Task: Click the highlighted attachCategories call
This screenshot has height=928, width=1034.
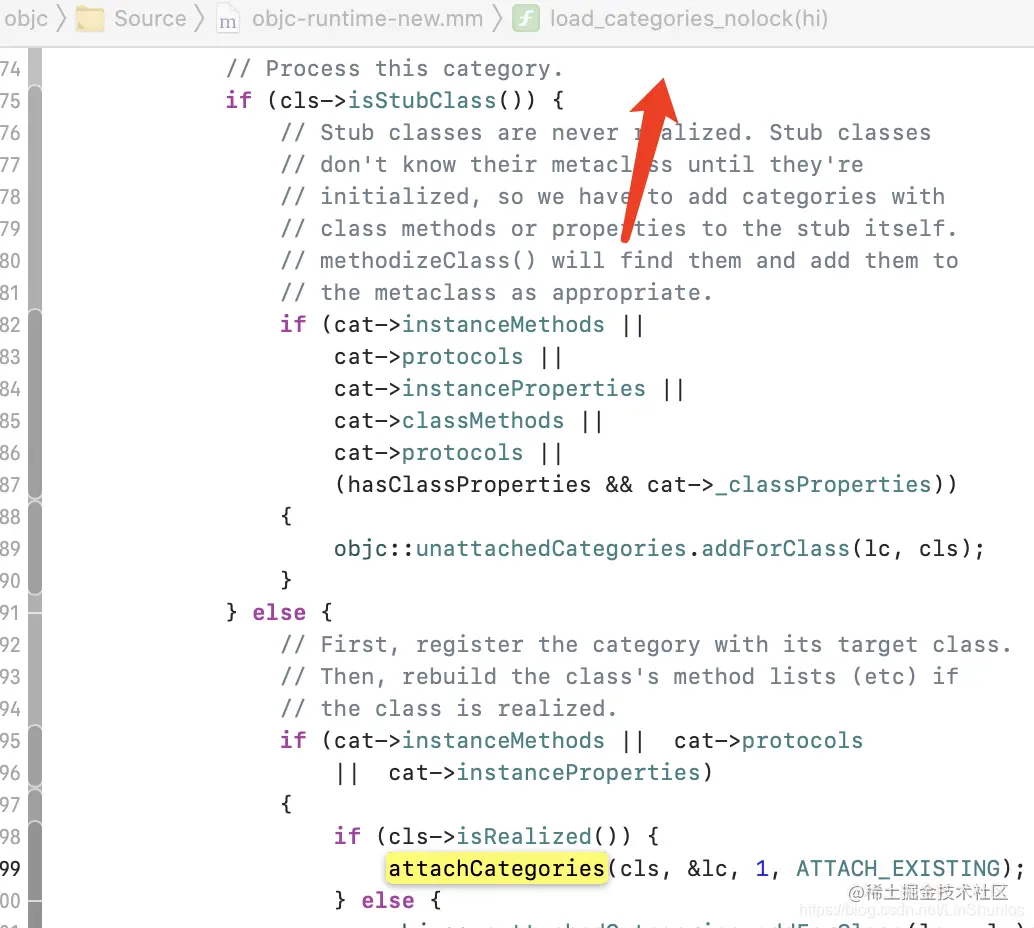Action: (x=496, y=868)
